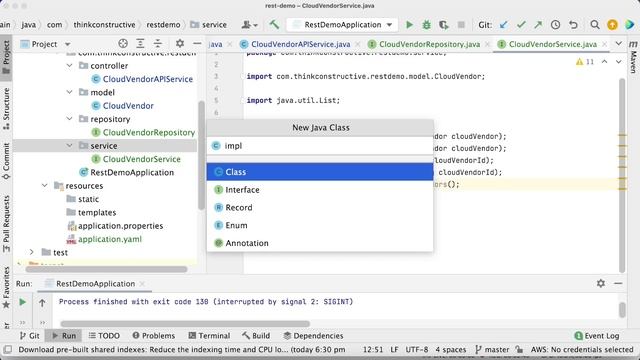The width and height of the screenshot is (640, 360).
Task: Click the orange IDE updates icon
Action: [612, 25]
